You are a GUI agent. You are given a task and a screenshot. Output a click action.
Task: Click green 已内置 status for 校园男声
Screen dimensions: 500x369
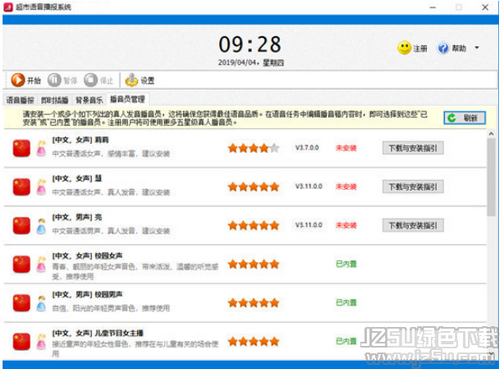click(x=346, y=303)
